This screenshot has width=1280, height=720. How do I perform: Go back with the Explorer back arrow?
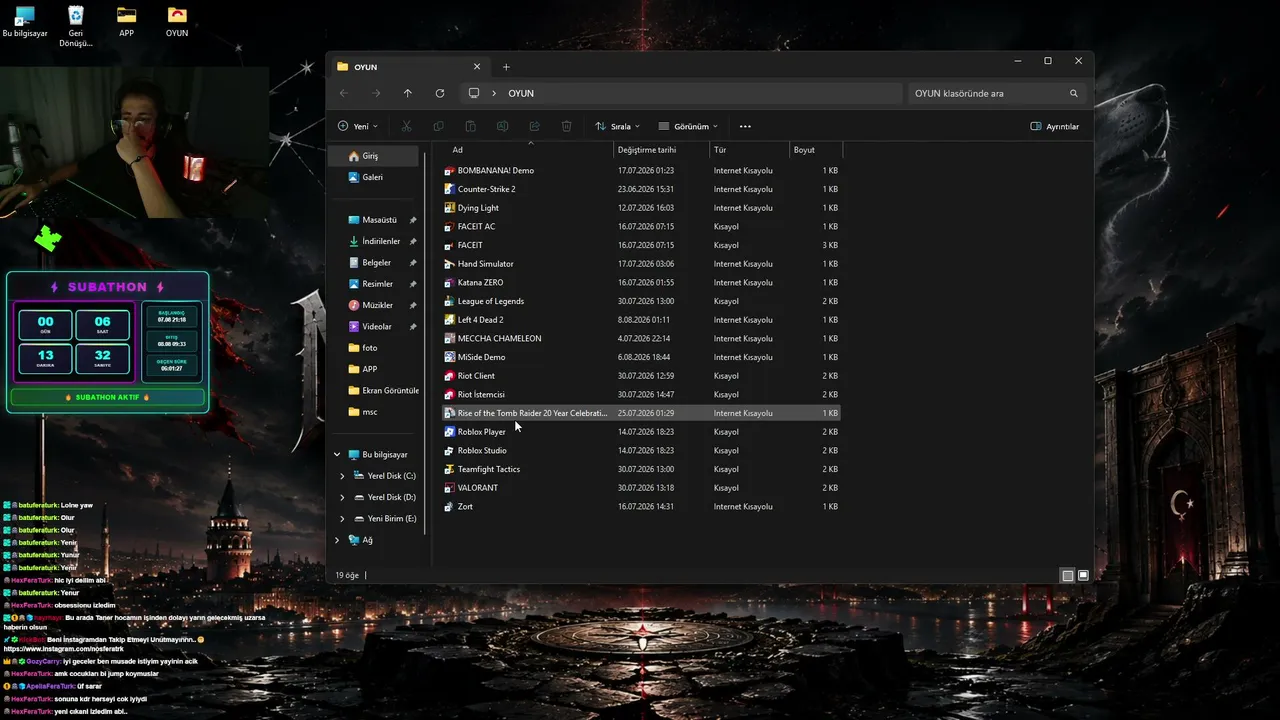click(344, 93)
